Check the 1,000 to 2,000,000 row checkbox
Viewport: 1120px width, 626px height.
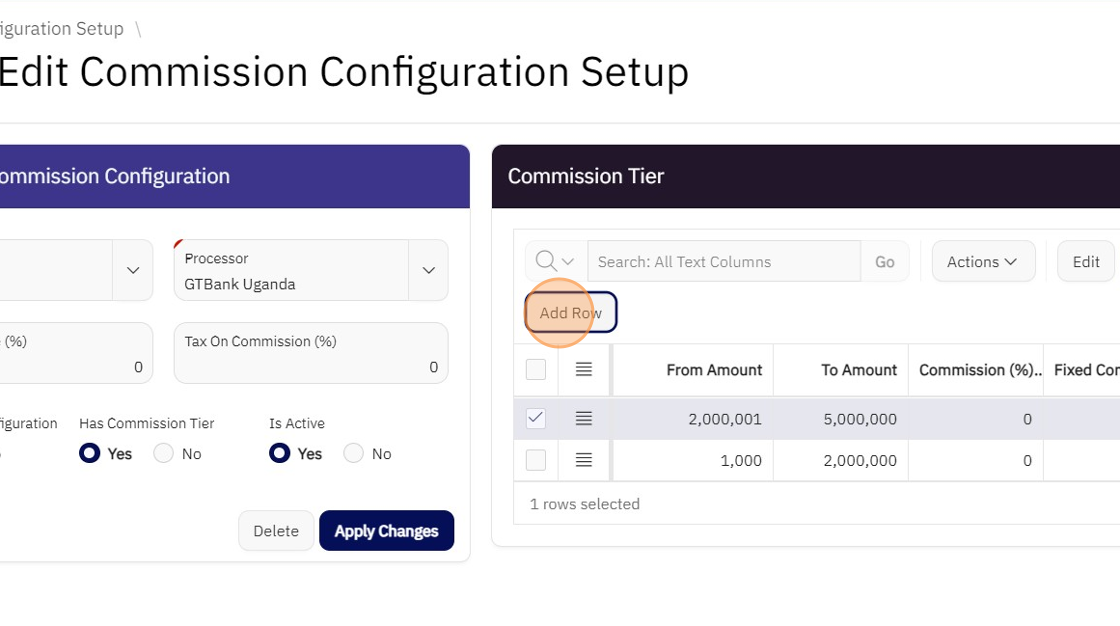(x=536, y=461)
